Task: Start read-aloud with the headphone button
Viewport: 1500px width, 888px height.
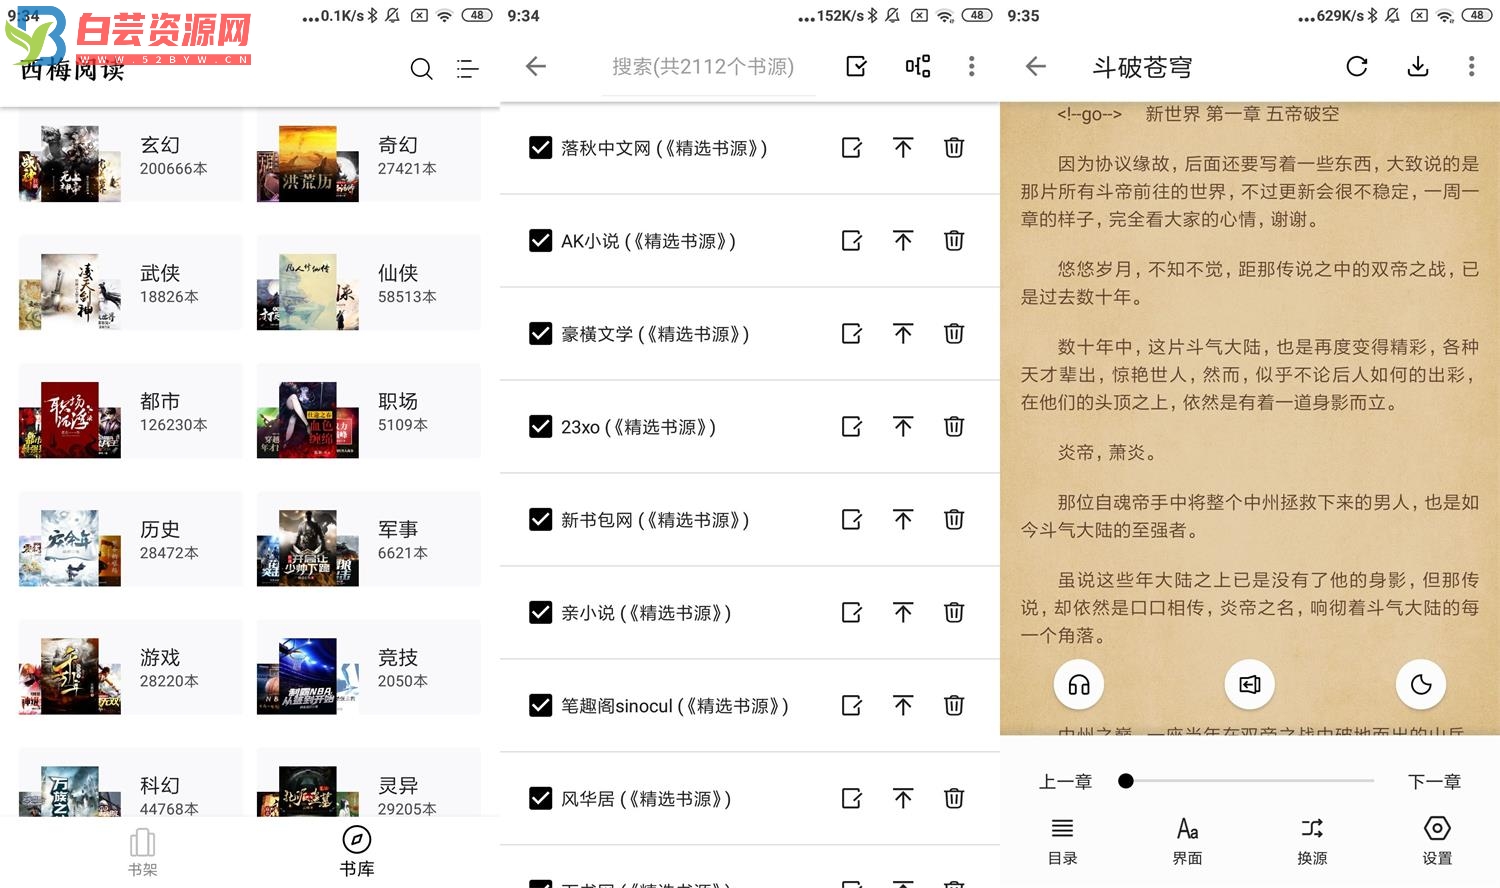Action: pyautogui.click(x=1079, y=685)
